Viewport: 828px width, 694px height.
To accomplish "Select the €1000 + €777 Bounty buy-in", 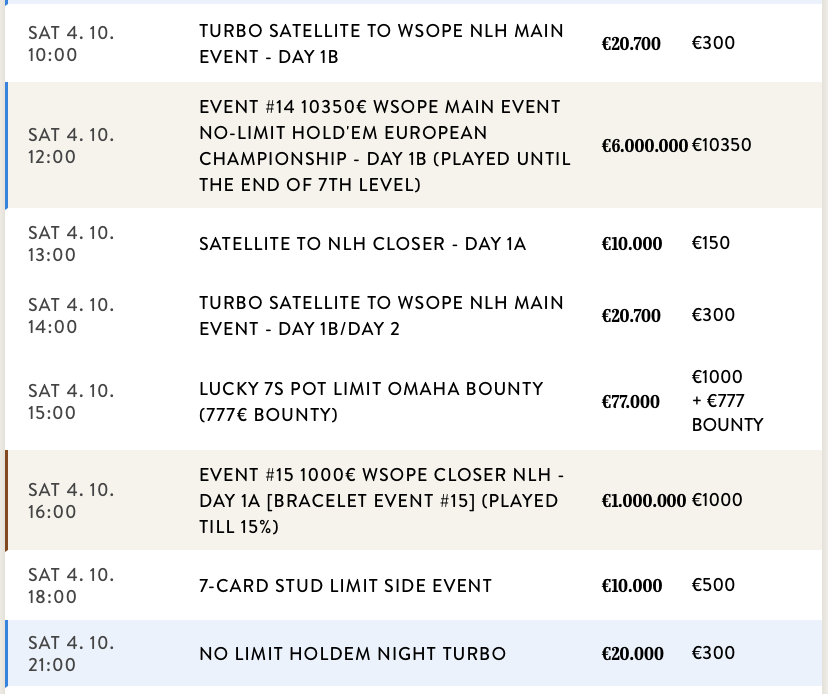I will (727, 401).
